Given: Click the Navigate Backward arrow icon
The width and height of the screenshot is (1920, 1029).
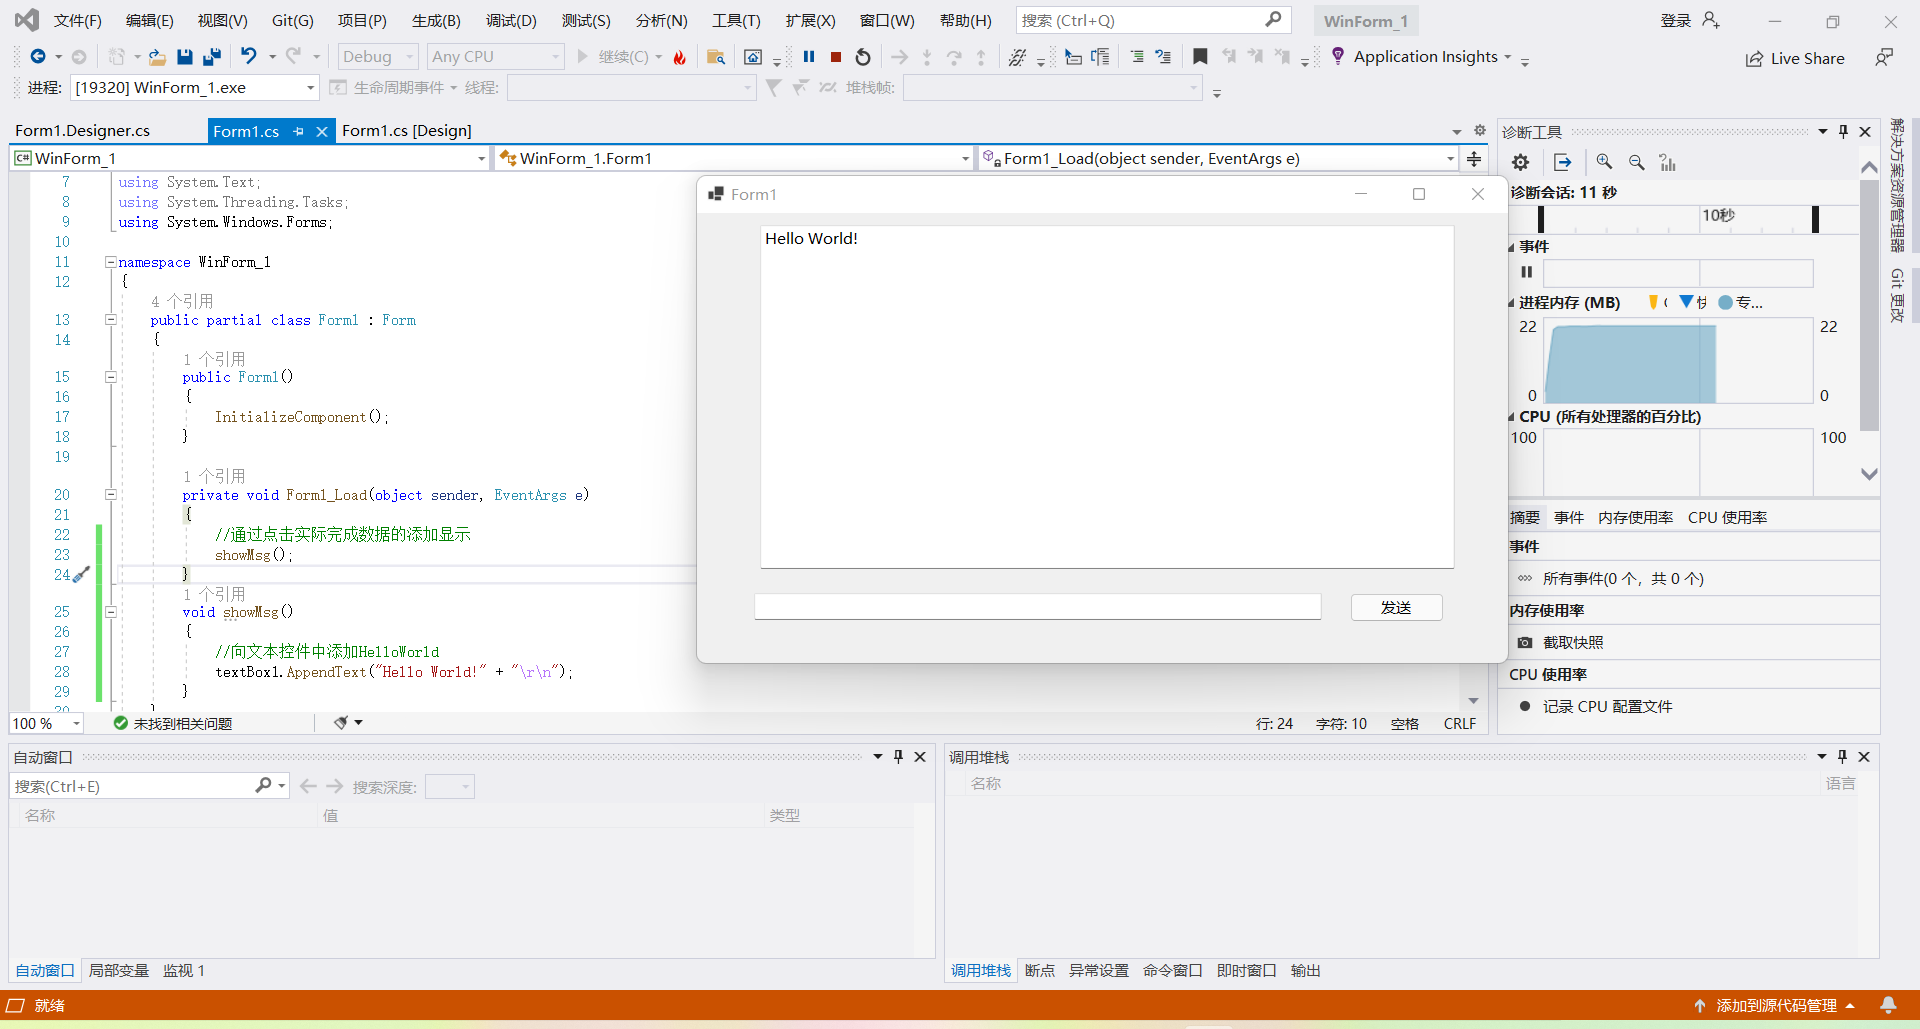Looking at the screenshot, I should click(38, 57).
